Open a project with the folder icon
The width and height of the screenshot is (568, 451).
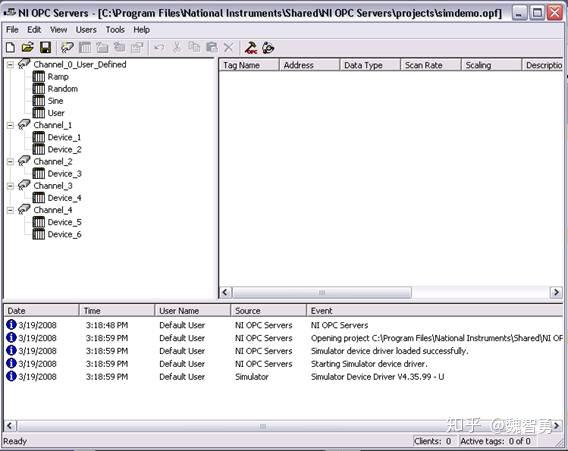[x=28, y=47]
